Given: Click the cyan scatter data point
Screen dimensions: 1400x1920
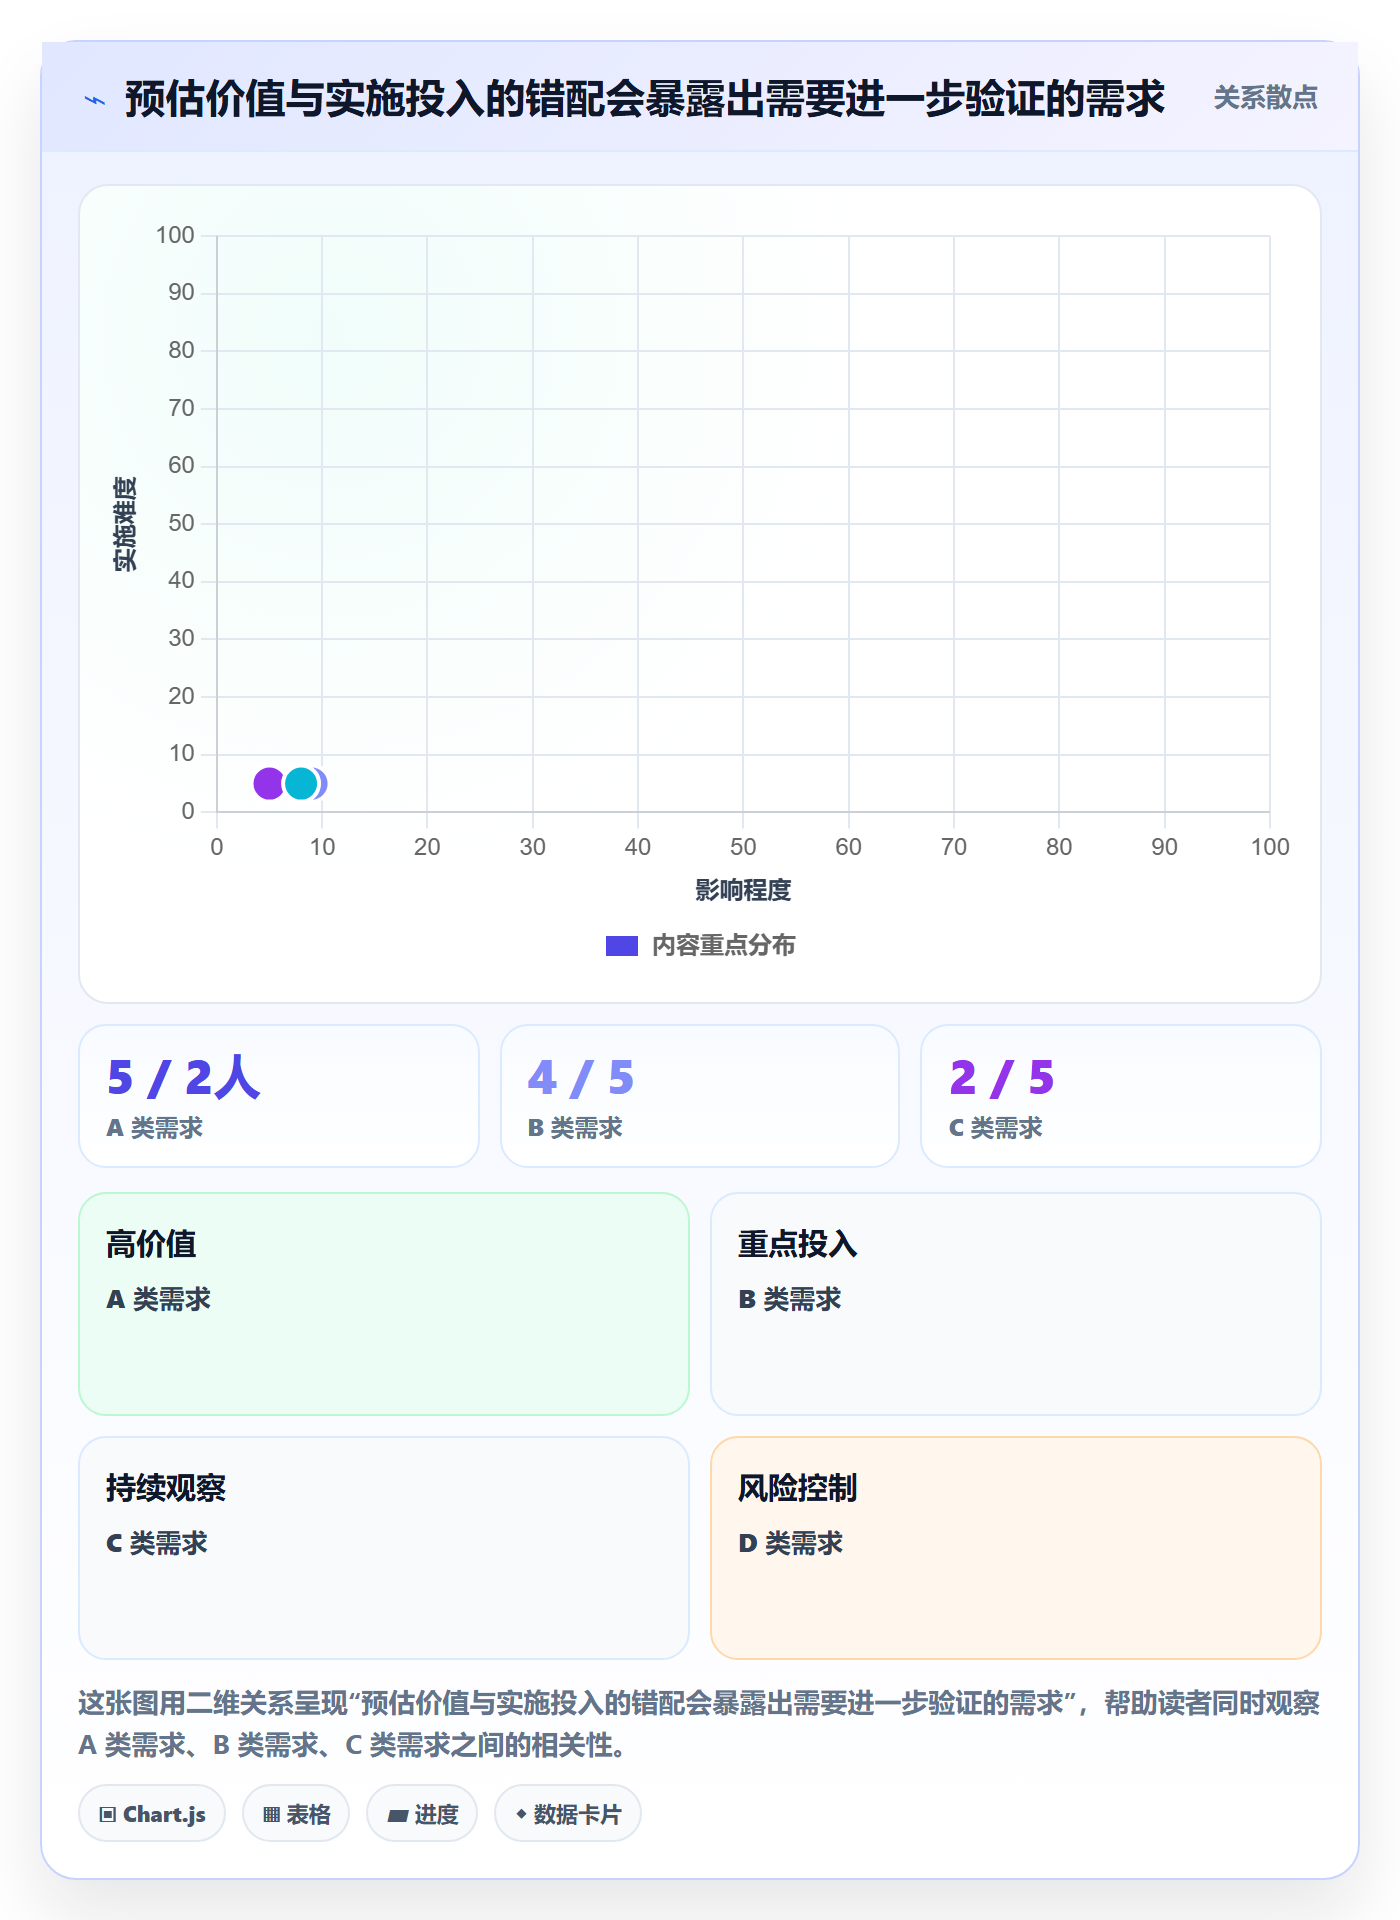Looking at the screenshot, I should tap(301, 783).
